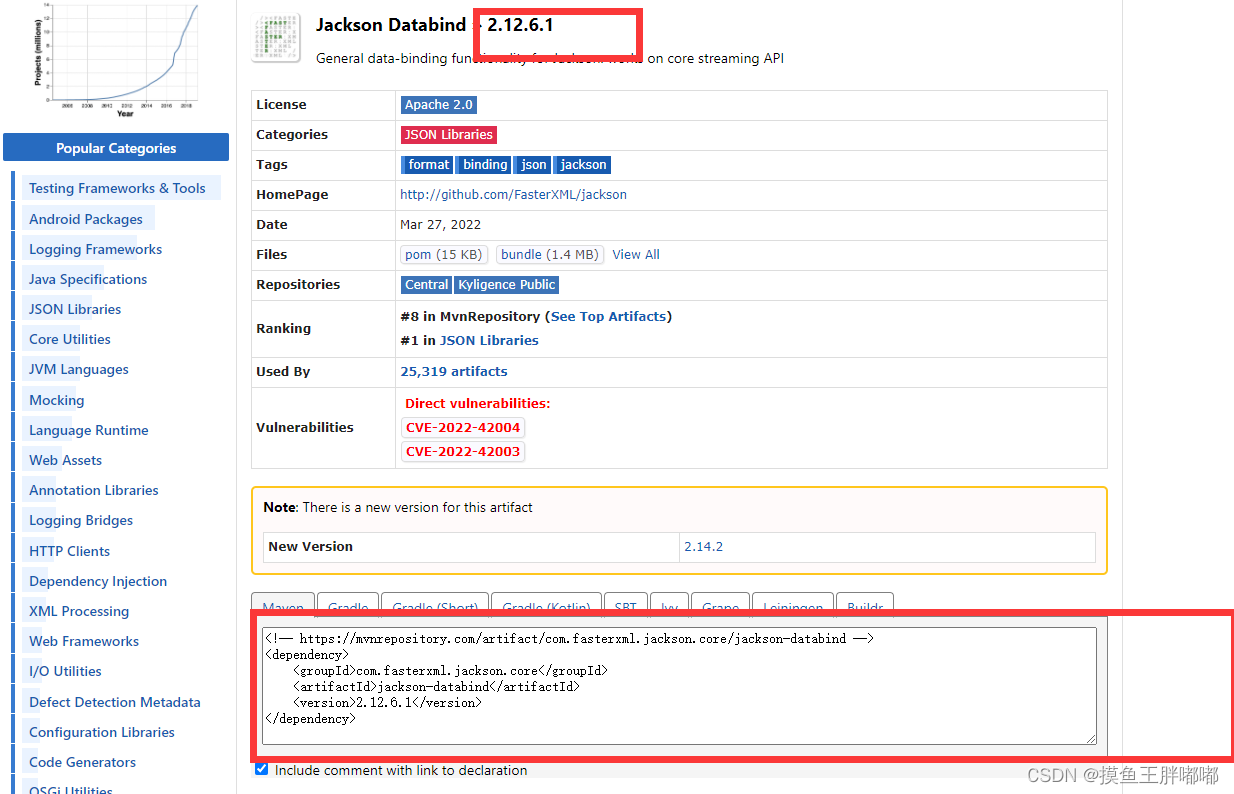
Task: Switch to the Gradle (Short) tab
Action: click(x=434, y=605)
